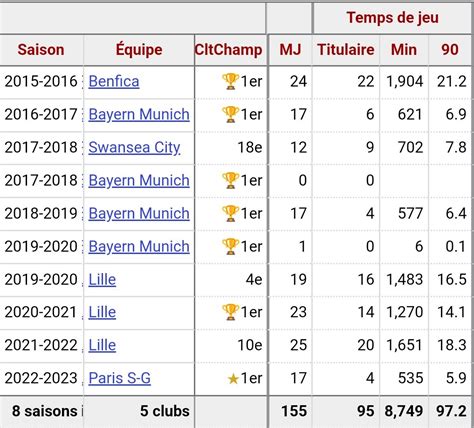
Task: Click the trophy icon beside Bayern Munich 2016-2017
Action: click(230, 114)
